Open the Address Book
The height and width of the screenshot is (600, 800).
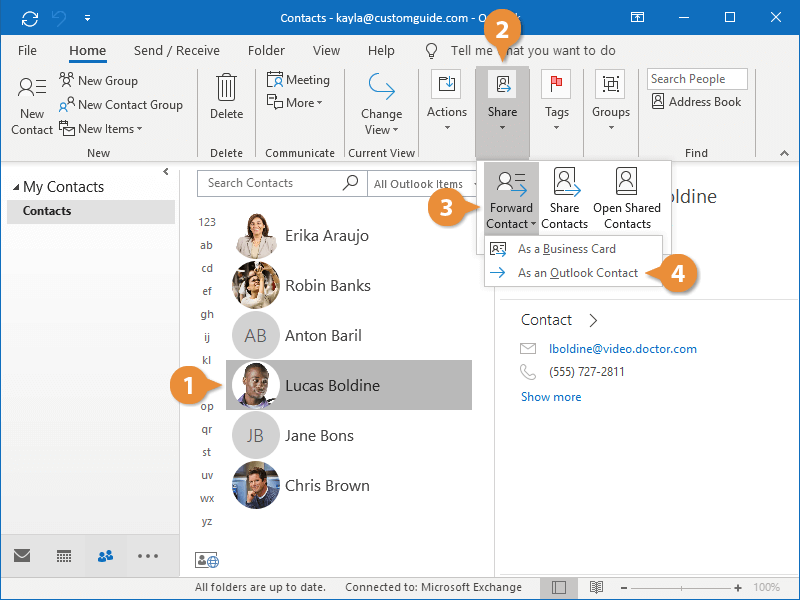(x=696, y=102)
